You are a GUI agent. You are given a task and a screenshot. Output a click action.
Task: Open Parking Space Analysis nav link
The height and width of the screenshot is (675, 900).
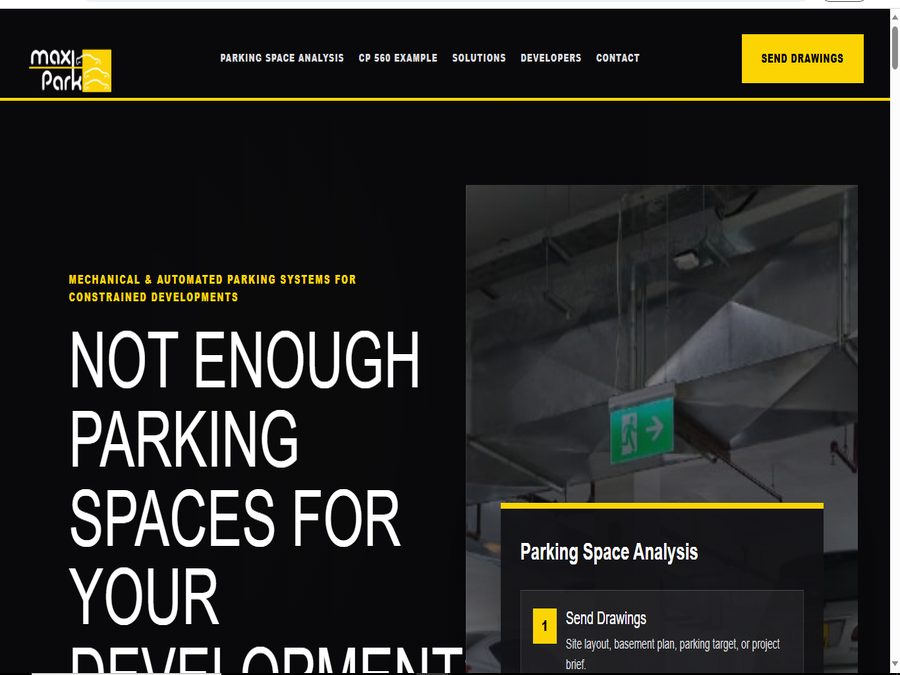282,58
